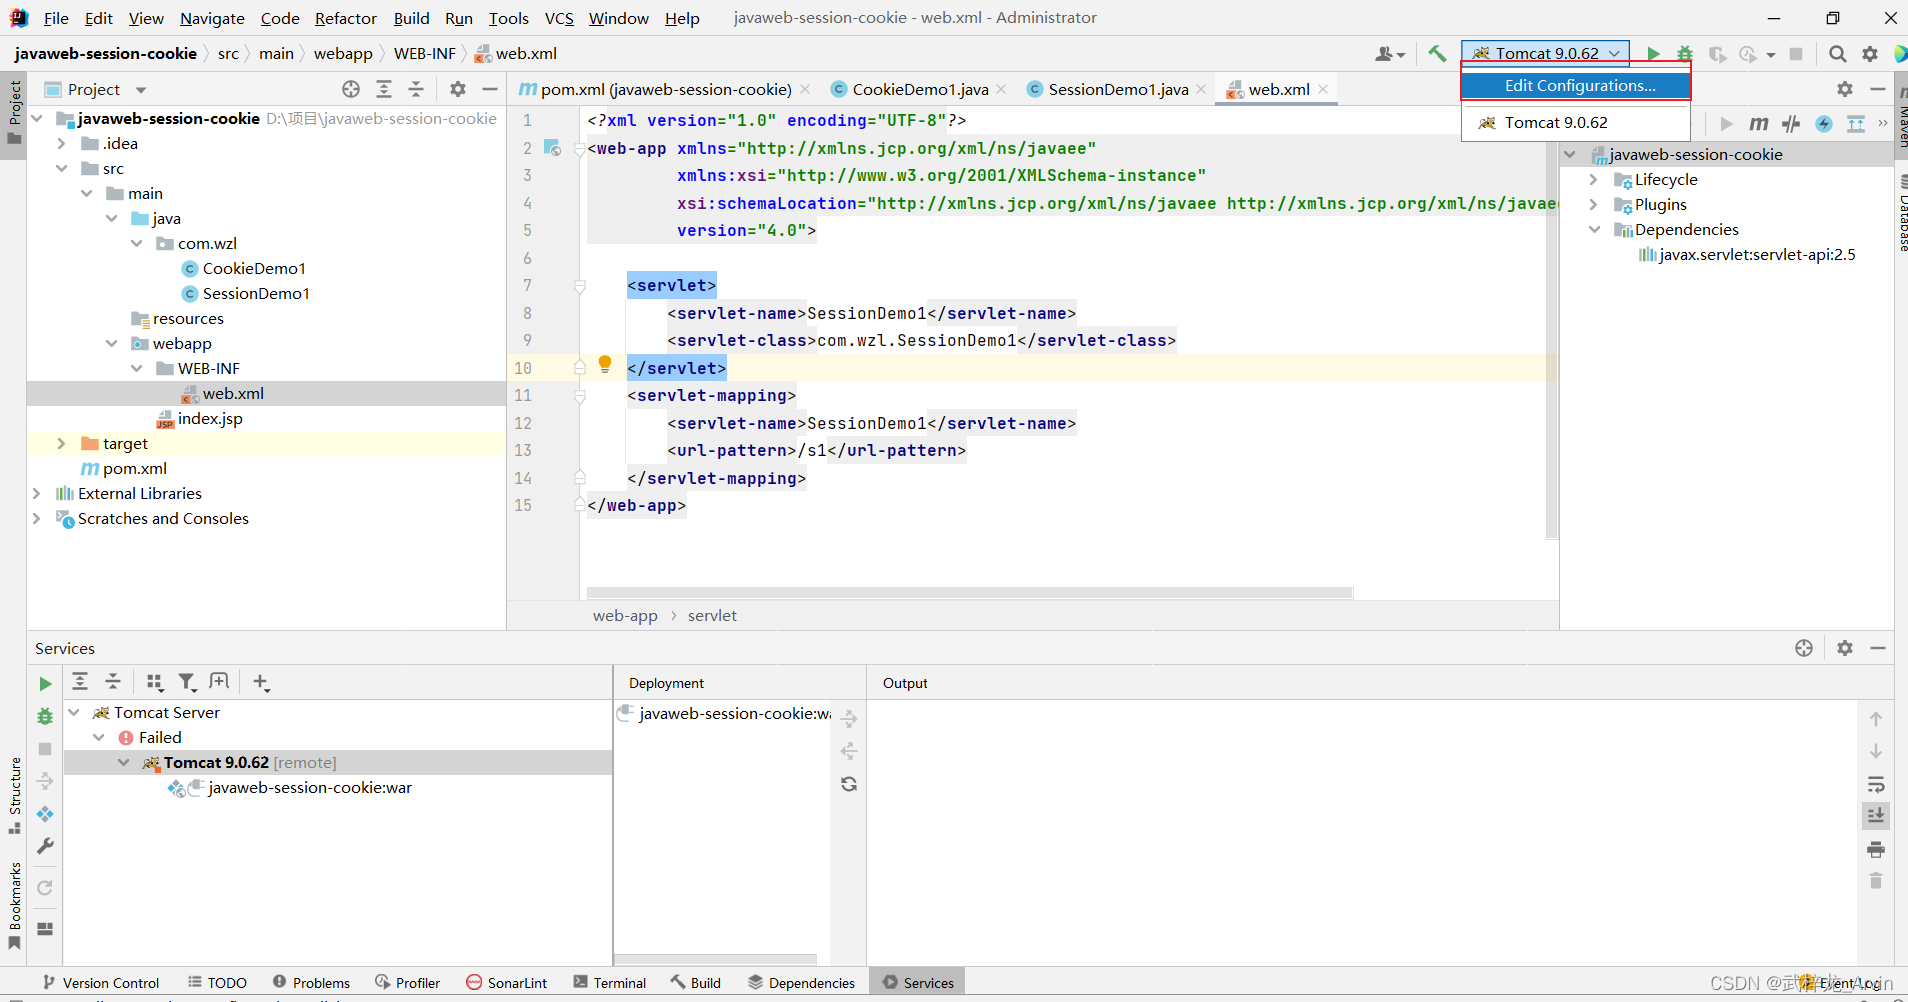This screenshot has width=1908, height=1002.
Task: Select pom.xml in project tree
Action: click(135, 468)
